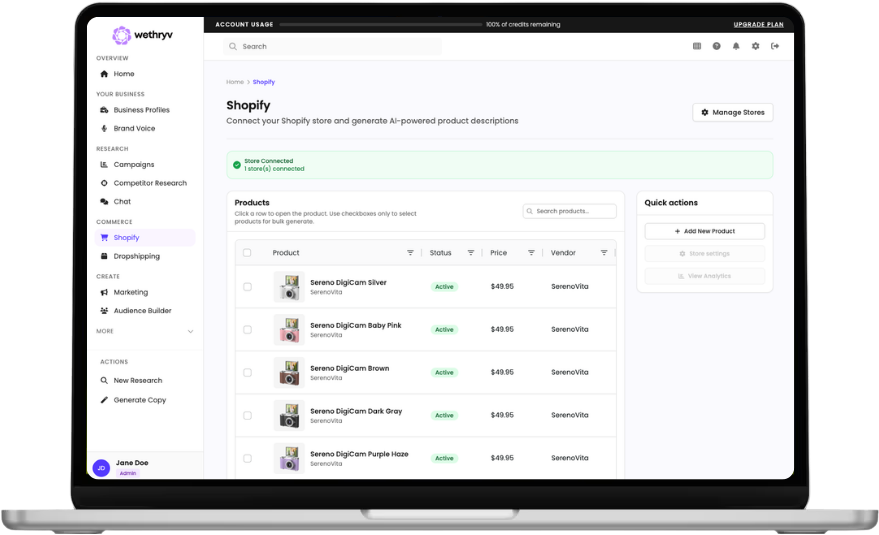Click SerenoVita vendor for DigiCam Dark Gray

[x=570, y=415]
